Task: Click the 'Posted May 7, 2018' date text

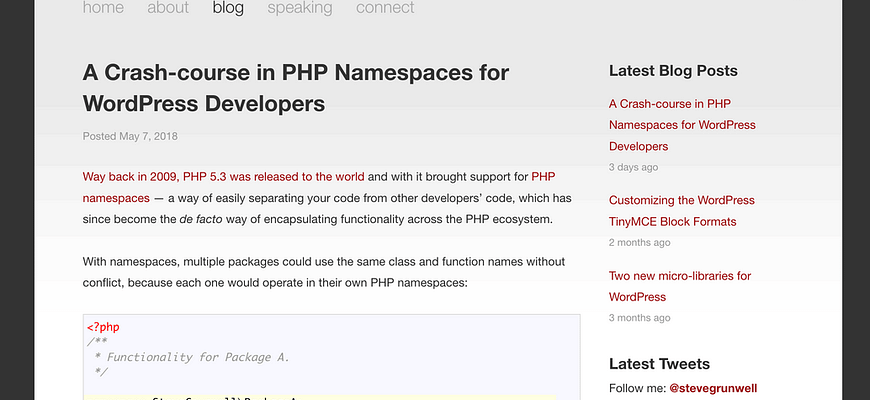Action: 130,136
